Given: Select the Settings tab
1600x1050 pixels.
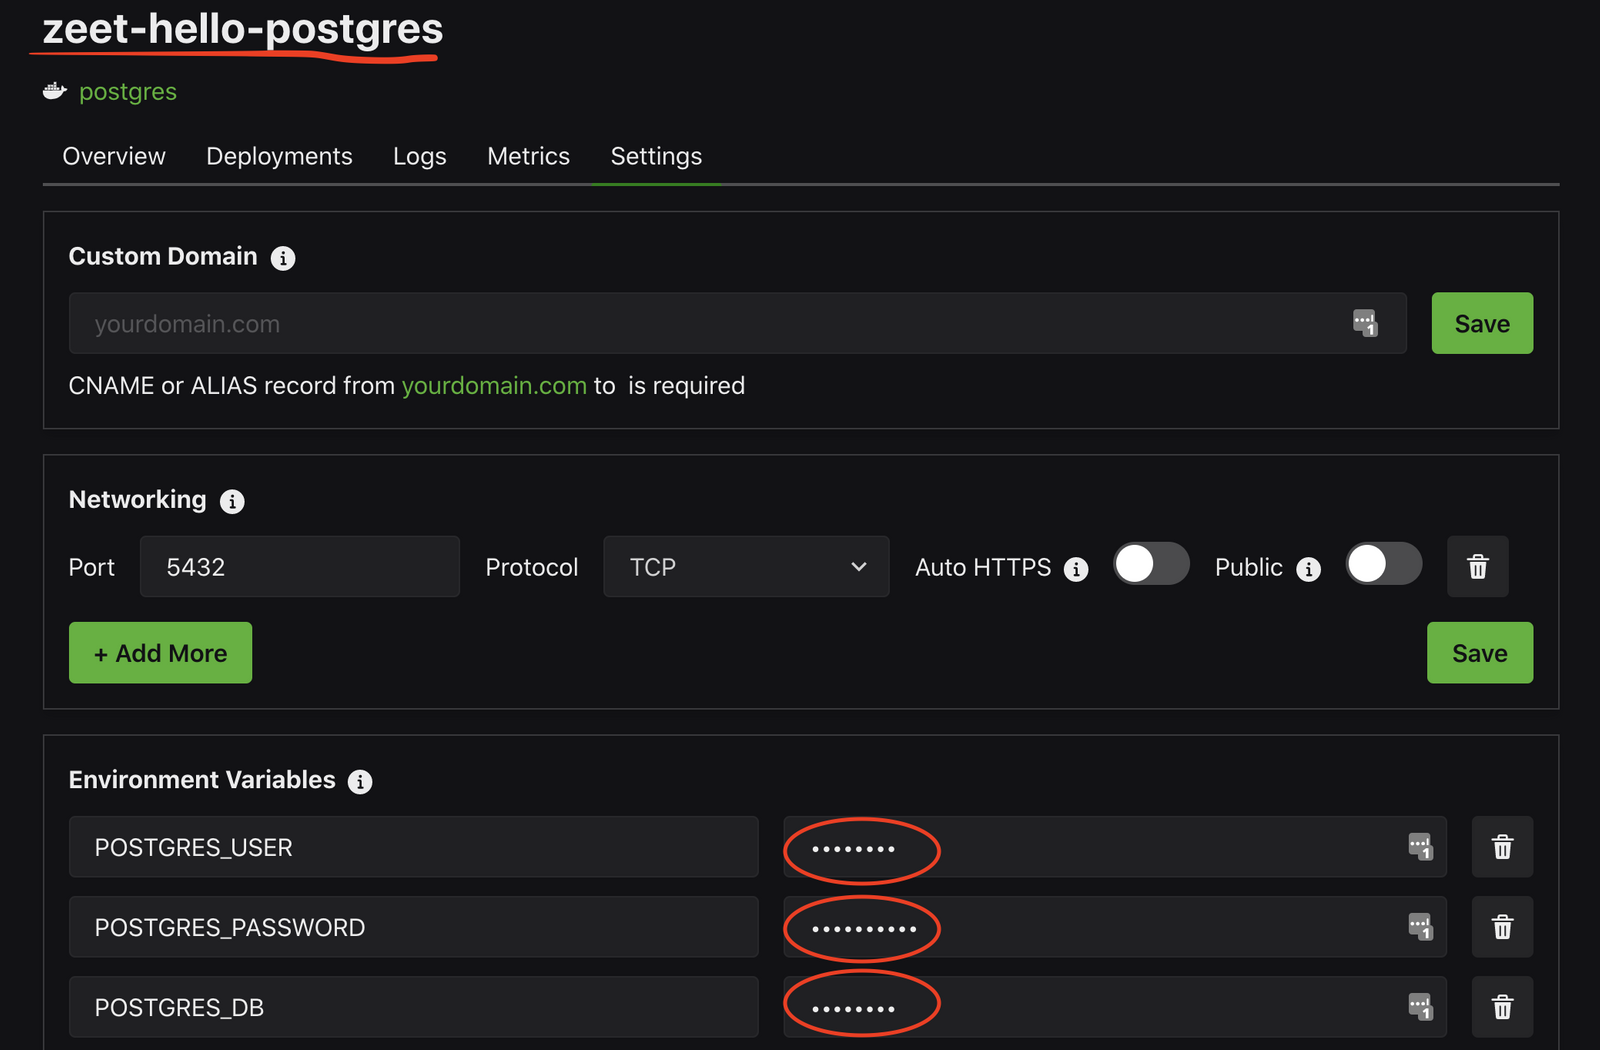Looking at the screenshot, I should pyautogui.click(x=656, y=156).
